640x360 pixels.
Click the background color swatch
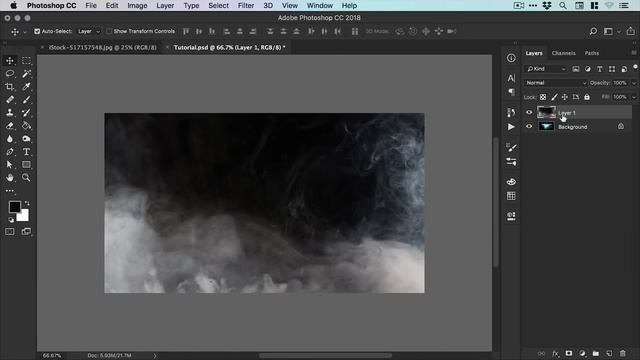click(24, 216)
